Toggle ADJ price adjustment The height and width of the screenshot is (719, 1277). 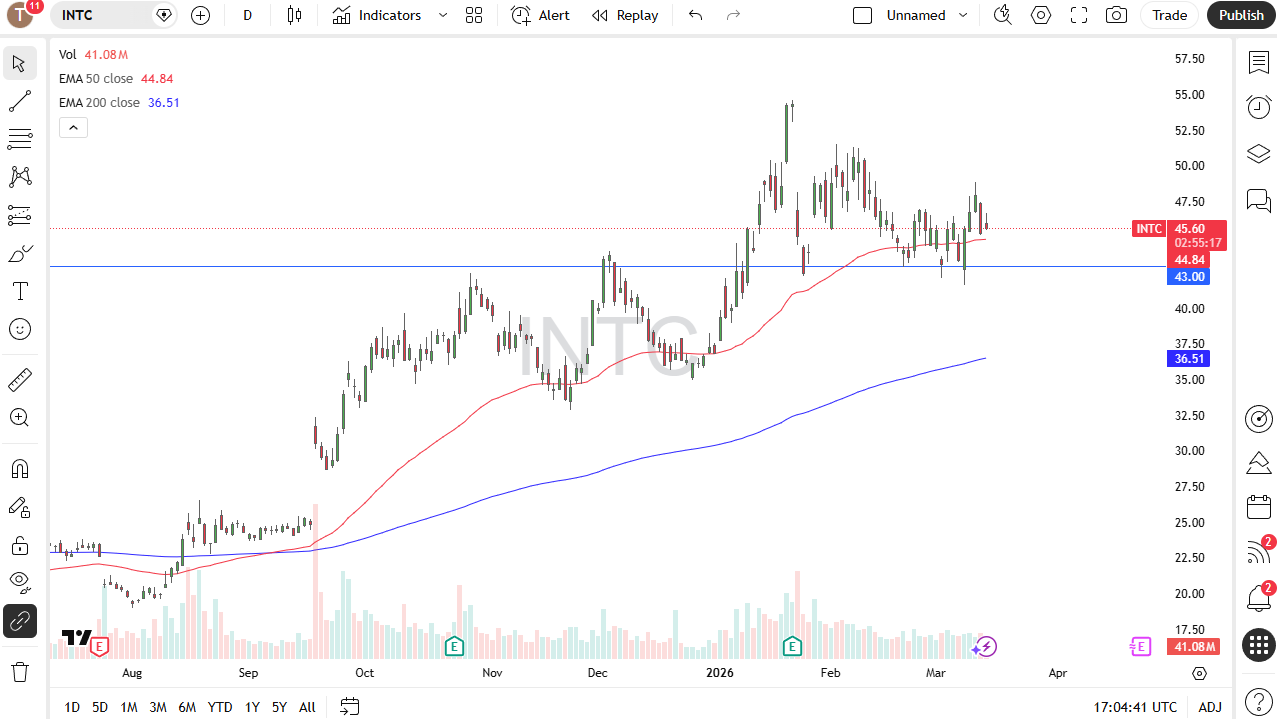point(1210,707)
